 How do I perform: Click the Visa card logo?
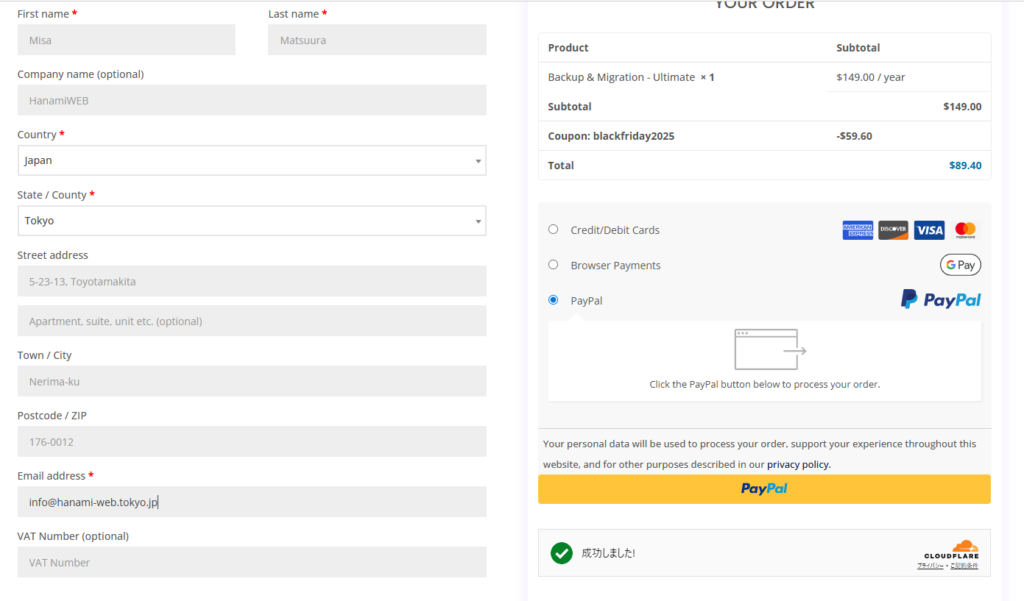[929, 230]
